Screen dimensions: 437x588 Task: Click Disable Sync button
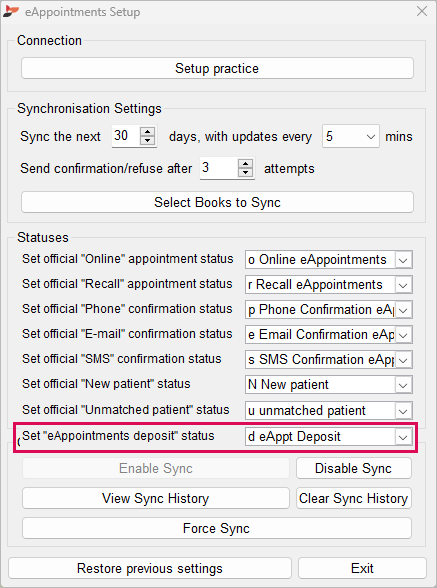tap(353, 468)
